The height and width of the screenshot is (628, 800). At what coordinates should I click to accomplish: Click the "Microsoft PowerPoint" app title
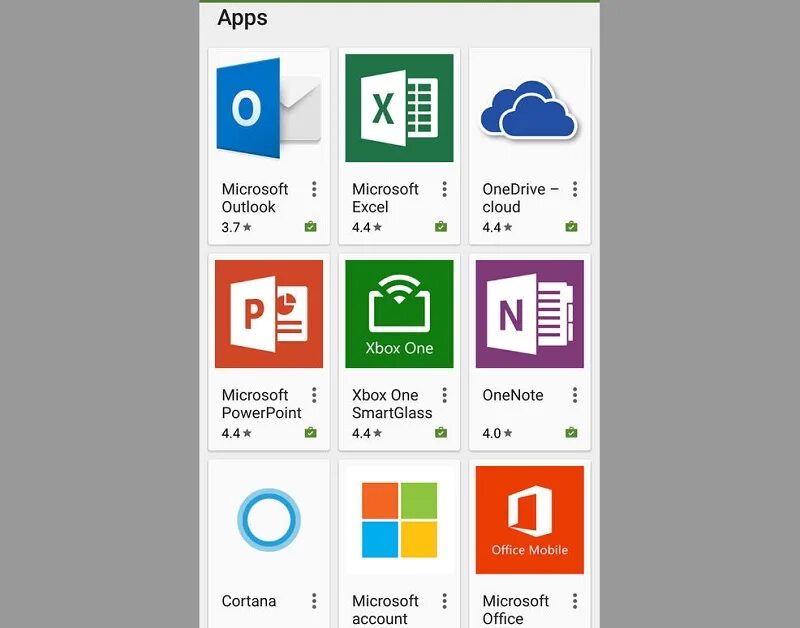click(x=262, y=404)
